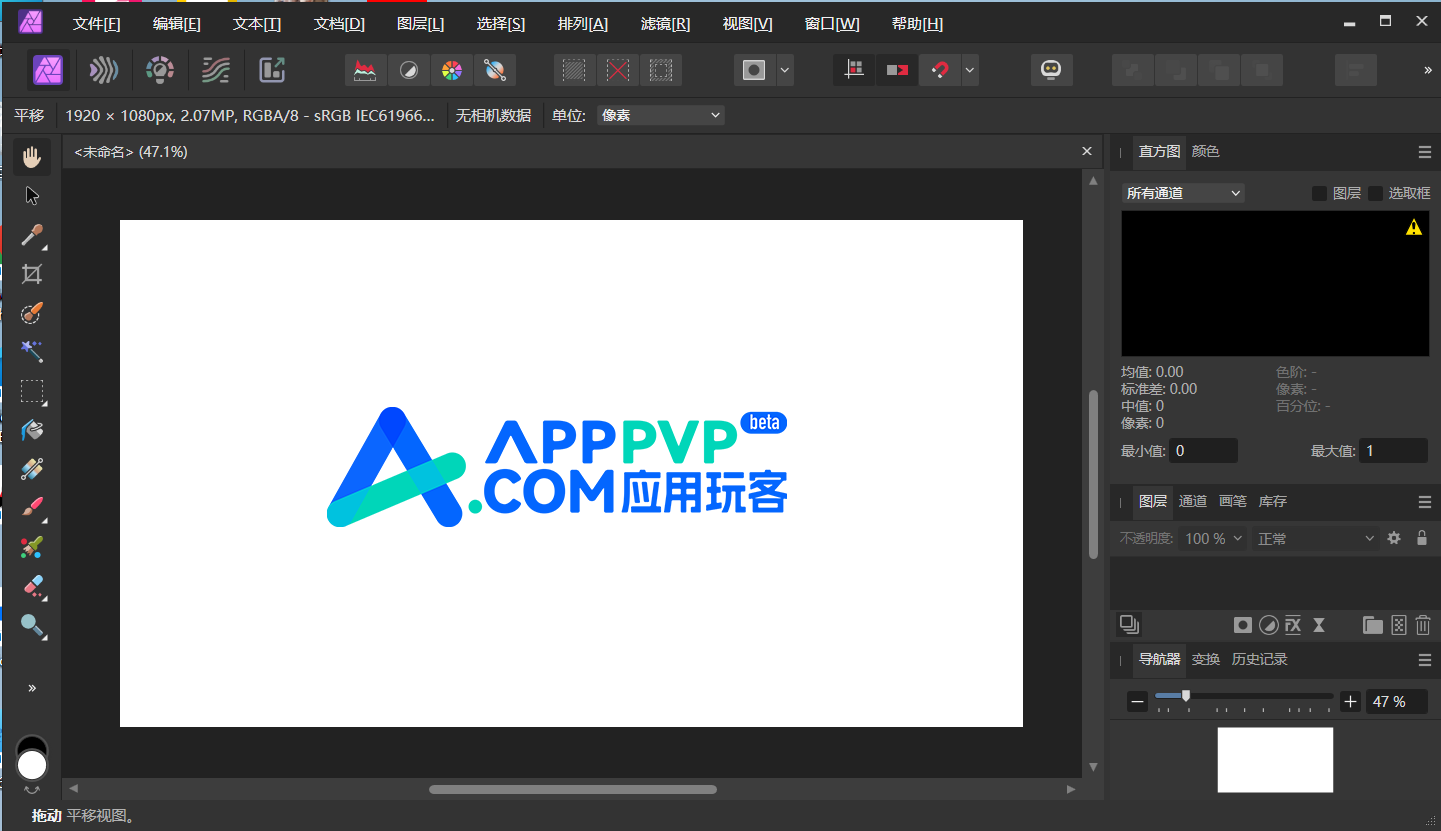Toggle the layer lock icon

(1422, 538)
